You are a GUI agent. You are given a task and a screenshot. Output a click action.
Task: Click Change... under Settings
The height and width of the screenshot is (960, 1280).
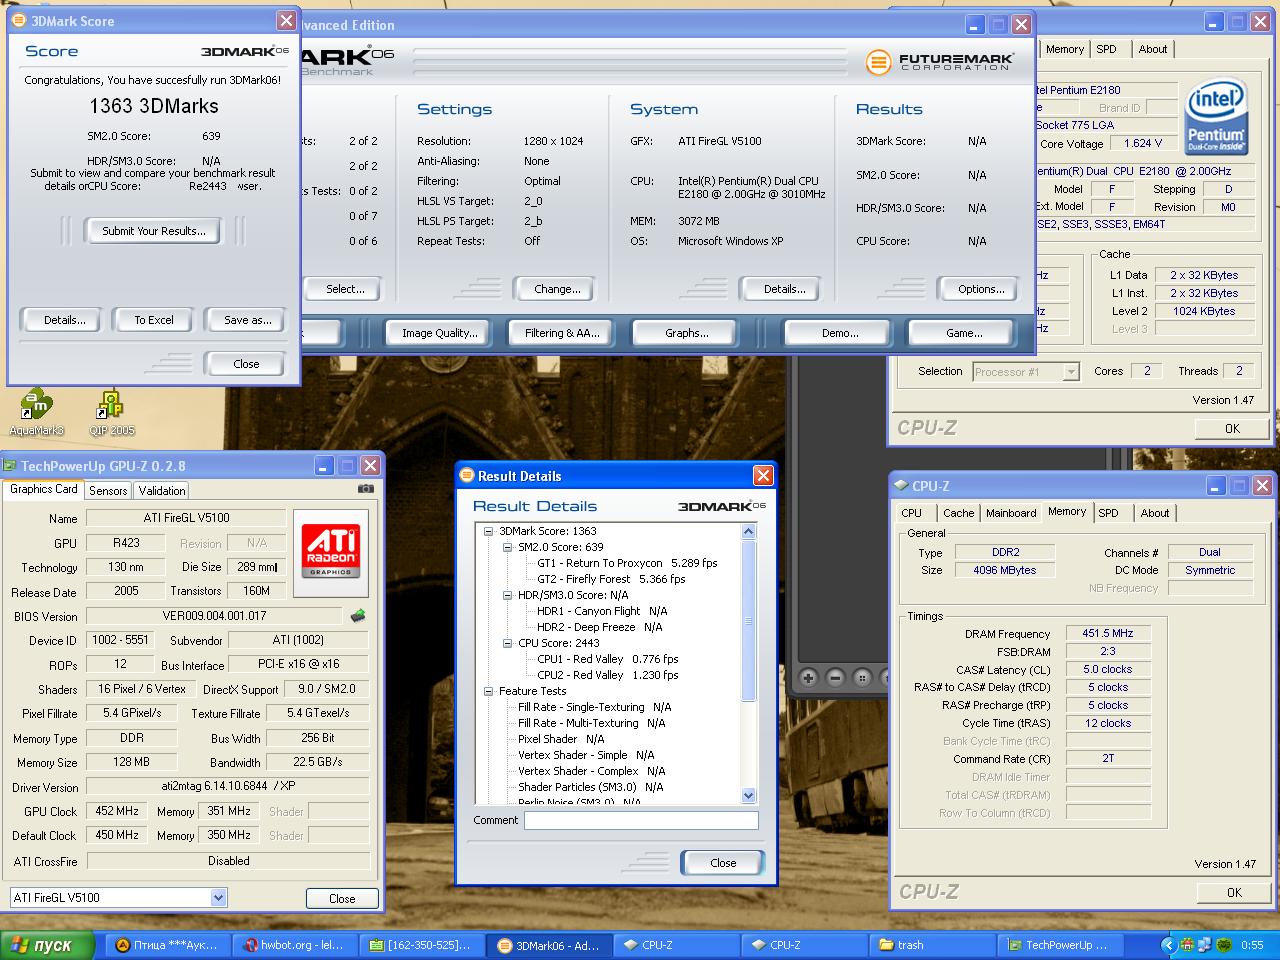pos(557,289)
